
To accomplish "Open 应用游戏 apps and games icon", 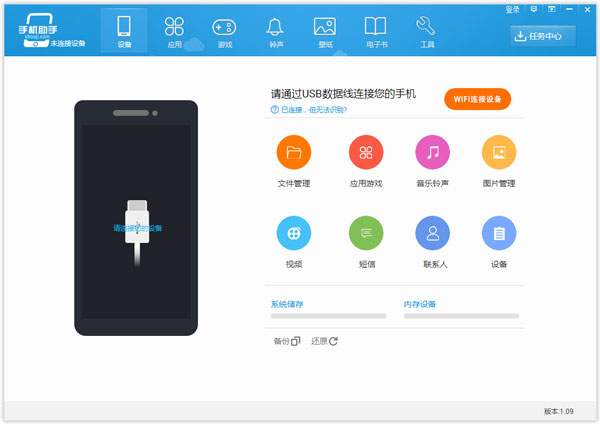I will (366, 153).
